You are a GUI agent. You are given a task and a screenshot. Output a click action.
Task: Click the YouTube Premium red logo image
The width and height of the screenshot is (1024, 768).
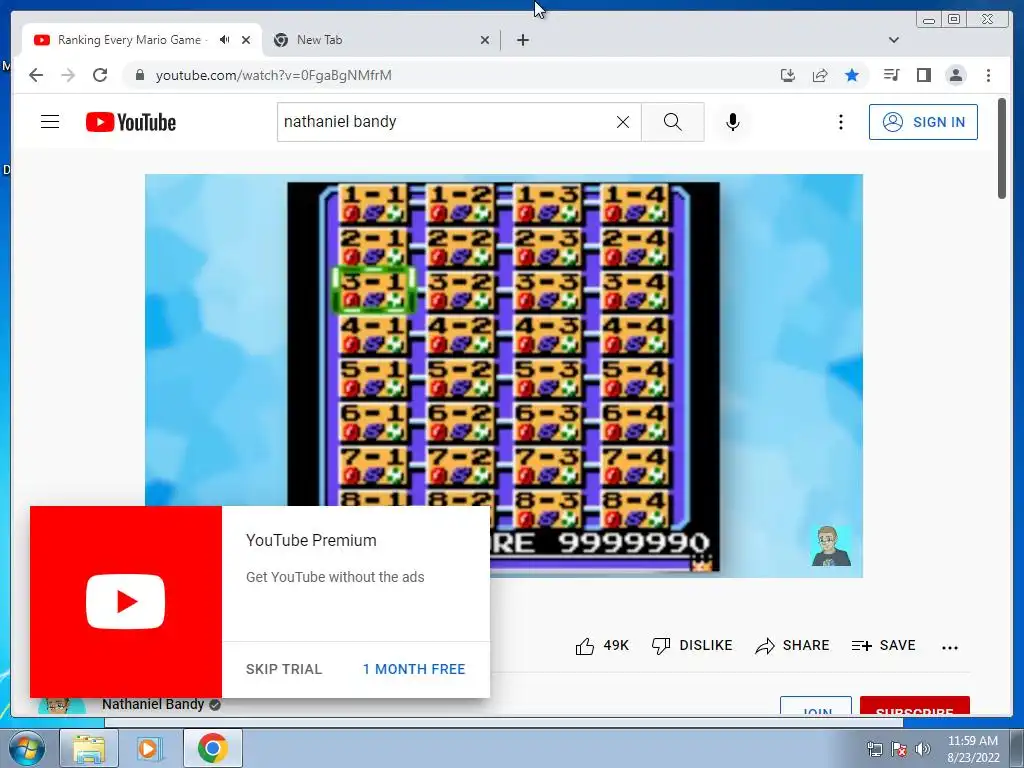[125, 601]
